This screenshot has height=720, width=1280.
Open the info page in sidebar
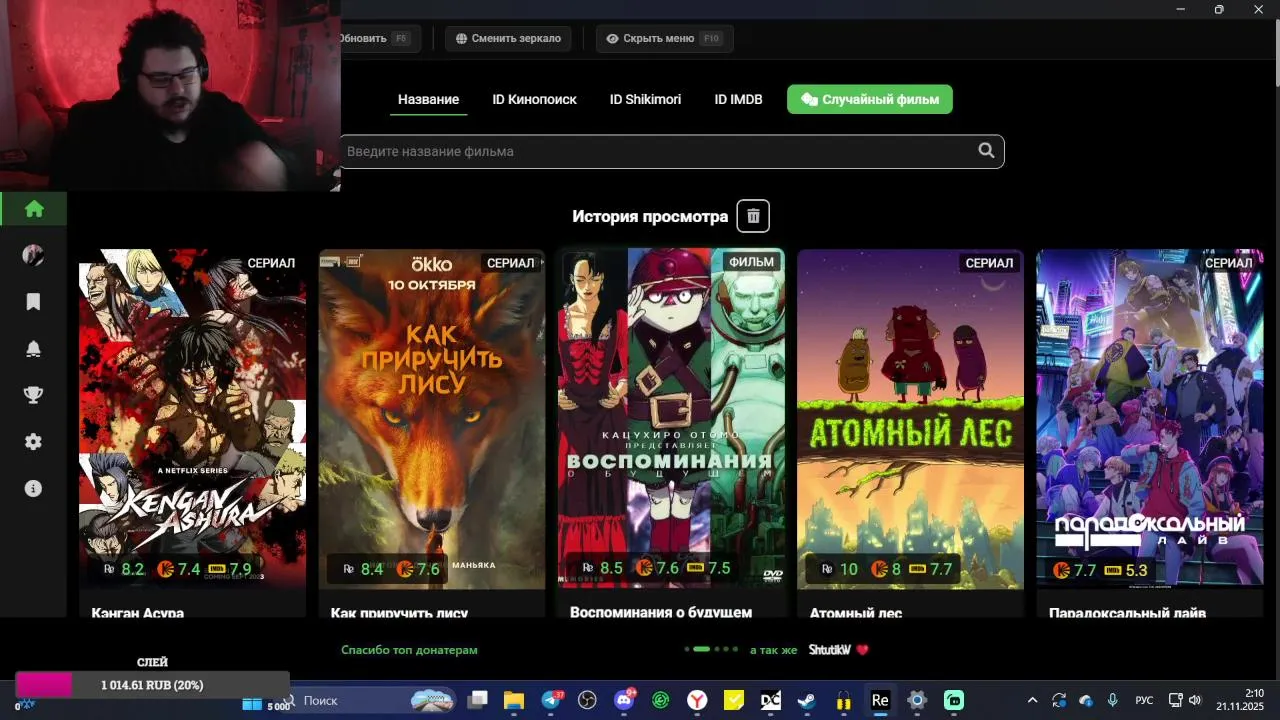pos(33,489)
